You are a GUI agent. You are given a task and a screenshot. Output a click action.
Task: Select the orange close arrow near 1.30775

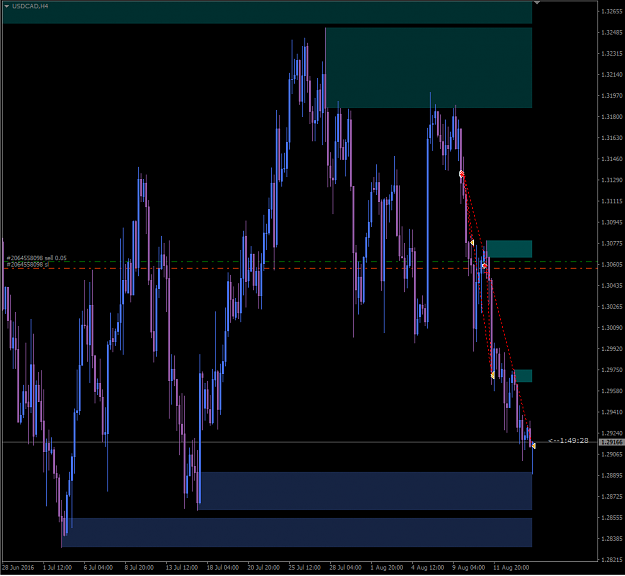point(472,242)
